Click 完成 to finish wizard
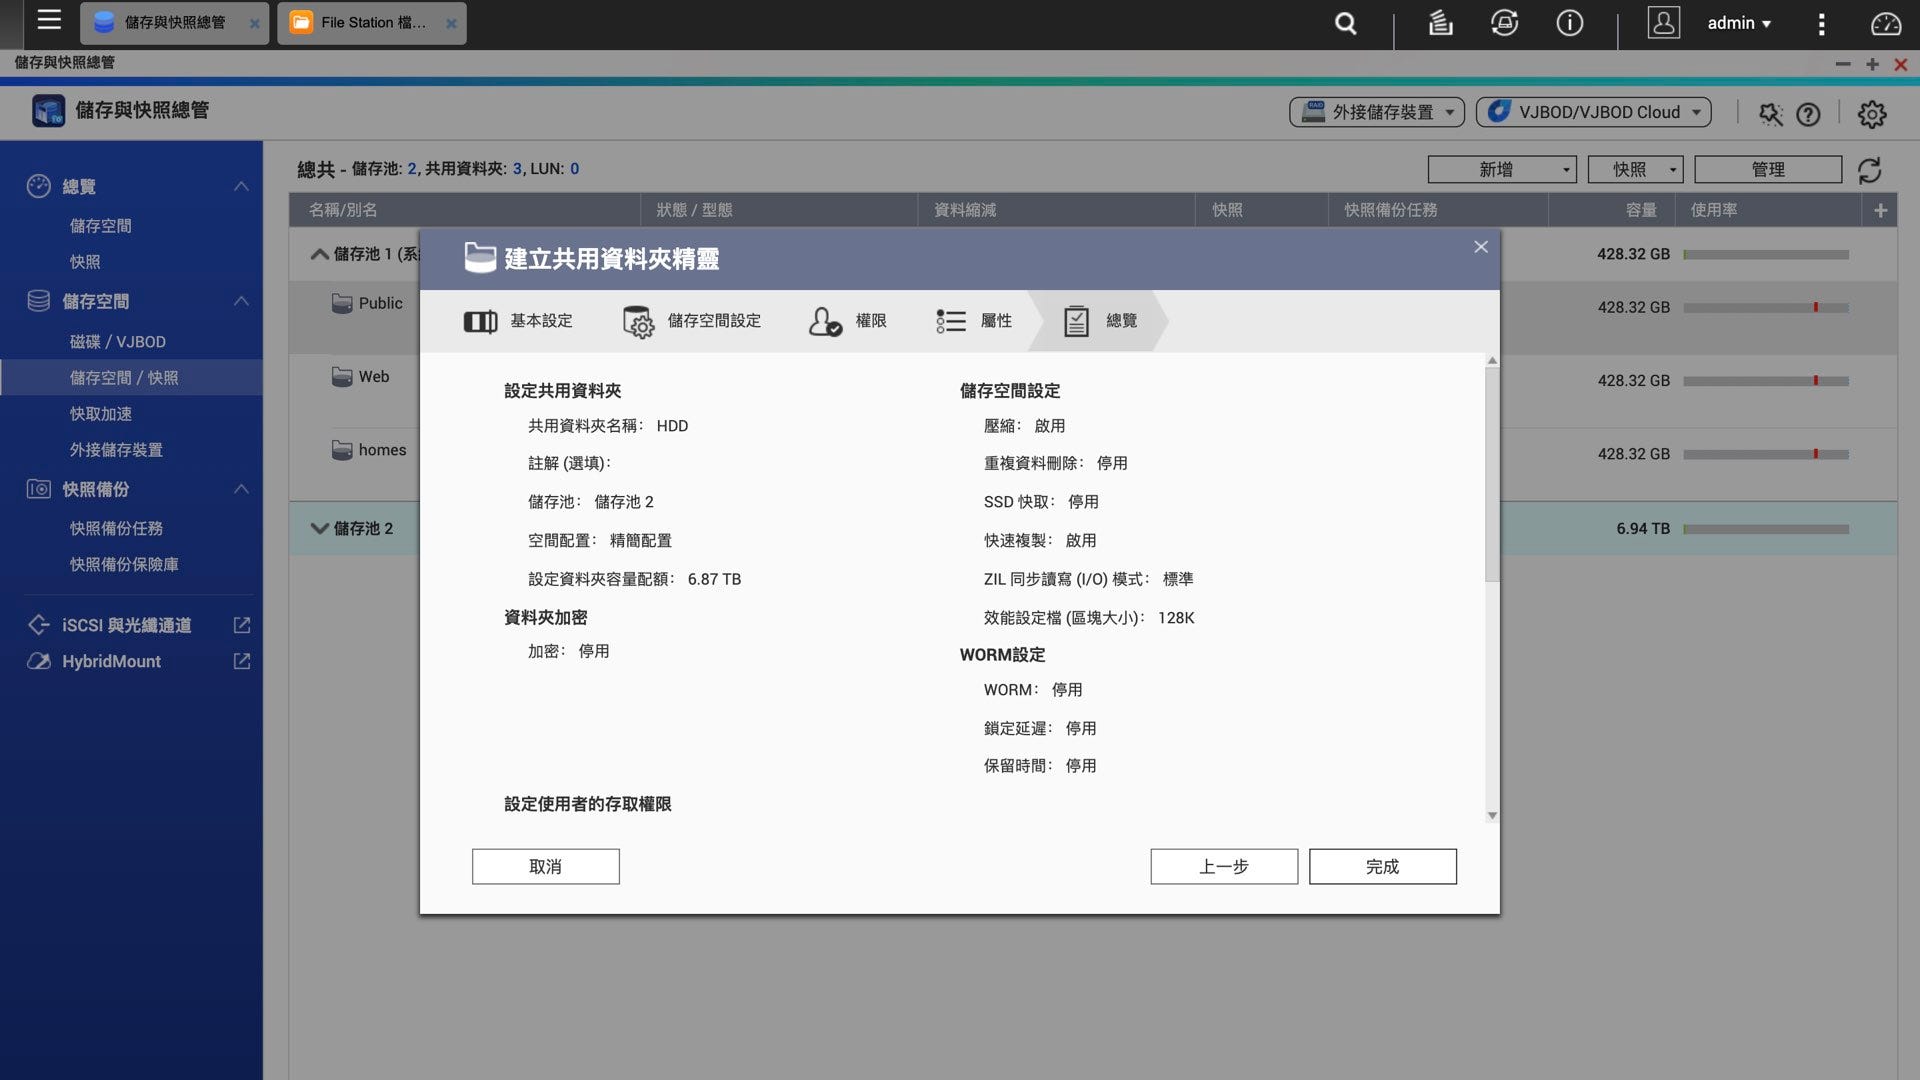The image size is (1920, 1080). click(x=1383, y=866)
